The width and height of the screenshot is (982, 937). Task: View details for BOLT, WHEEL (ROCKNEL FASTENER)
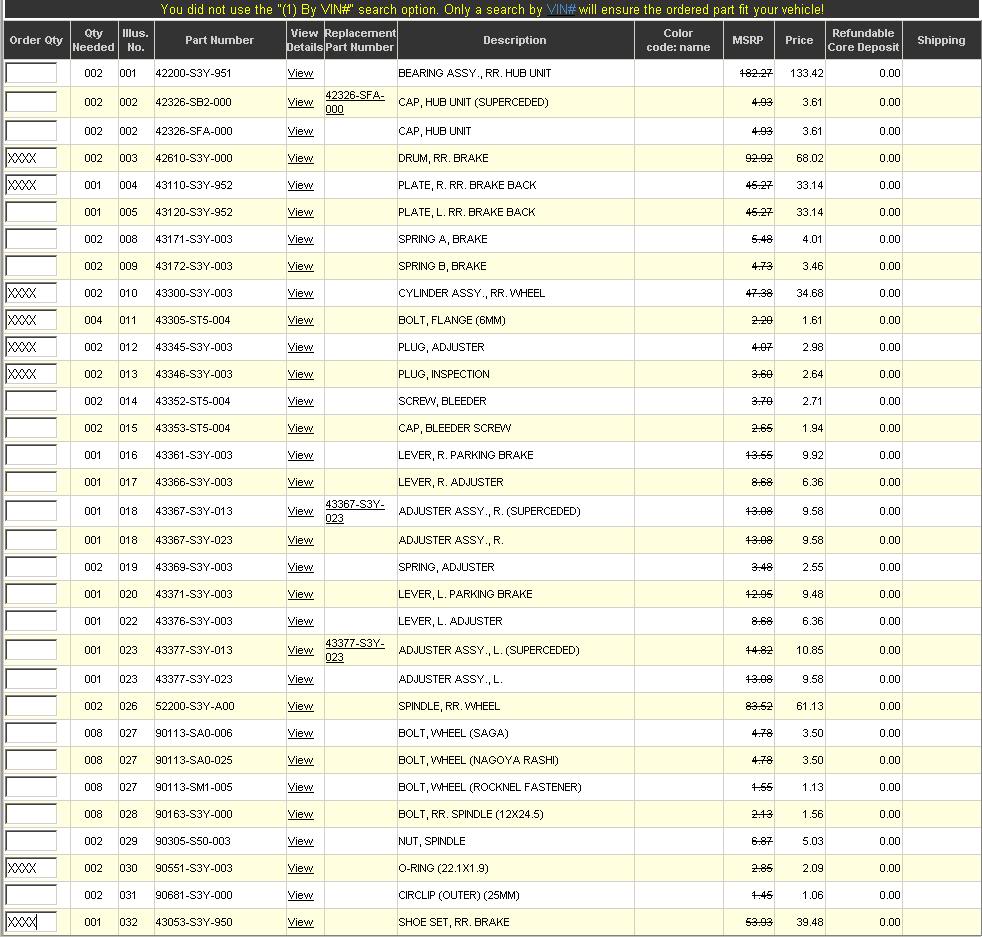point(300,787)
